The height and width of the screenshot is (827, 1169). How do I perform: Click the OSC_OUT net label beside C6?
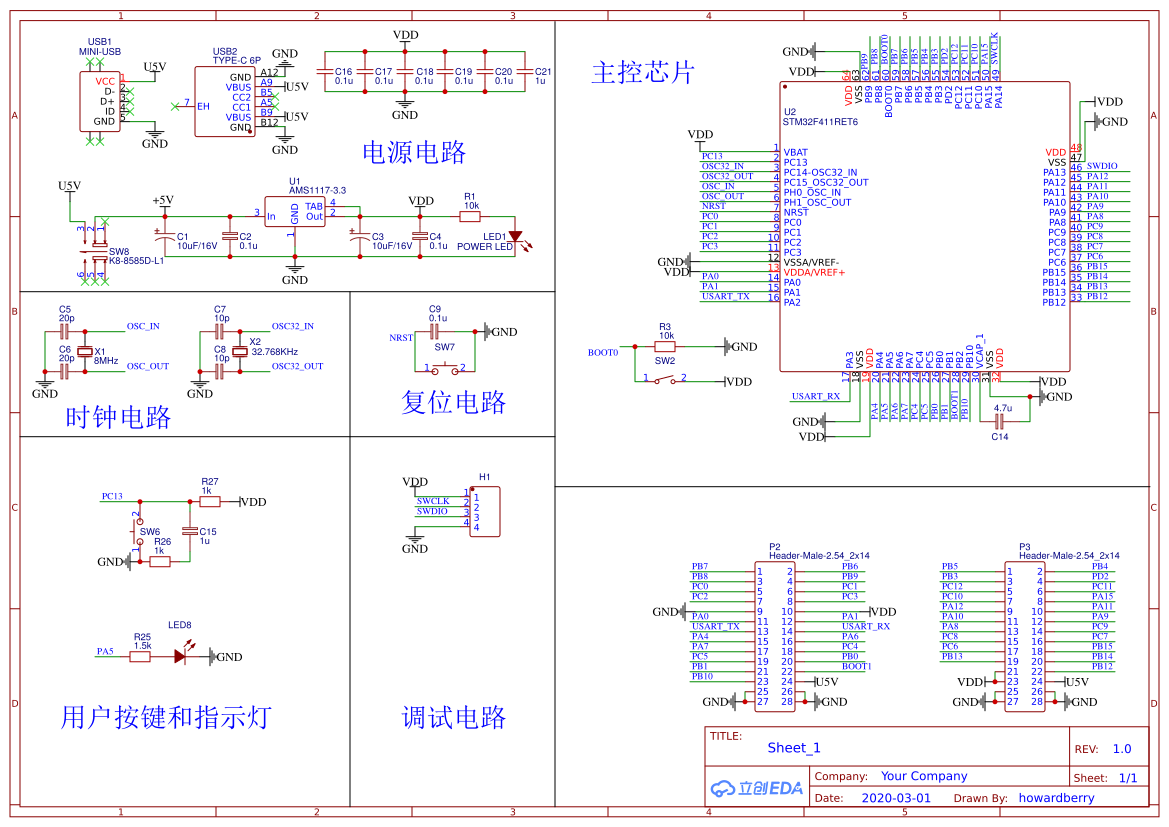(148, 367)
